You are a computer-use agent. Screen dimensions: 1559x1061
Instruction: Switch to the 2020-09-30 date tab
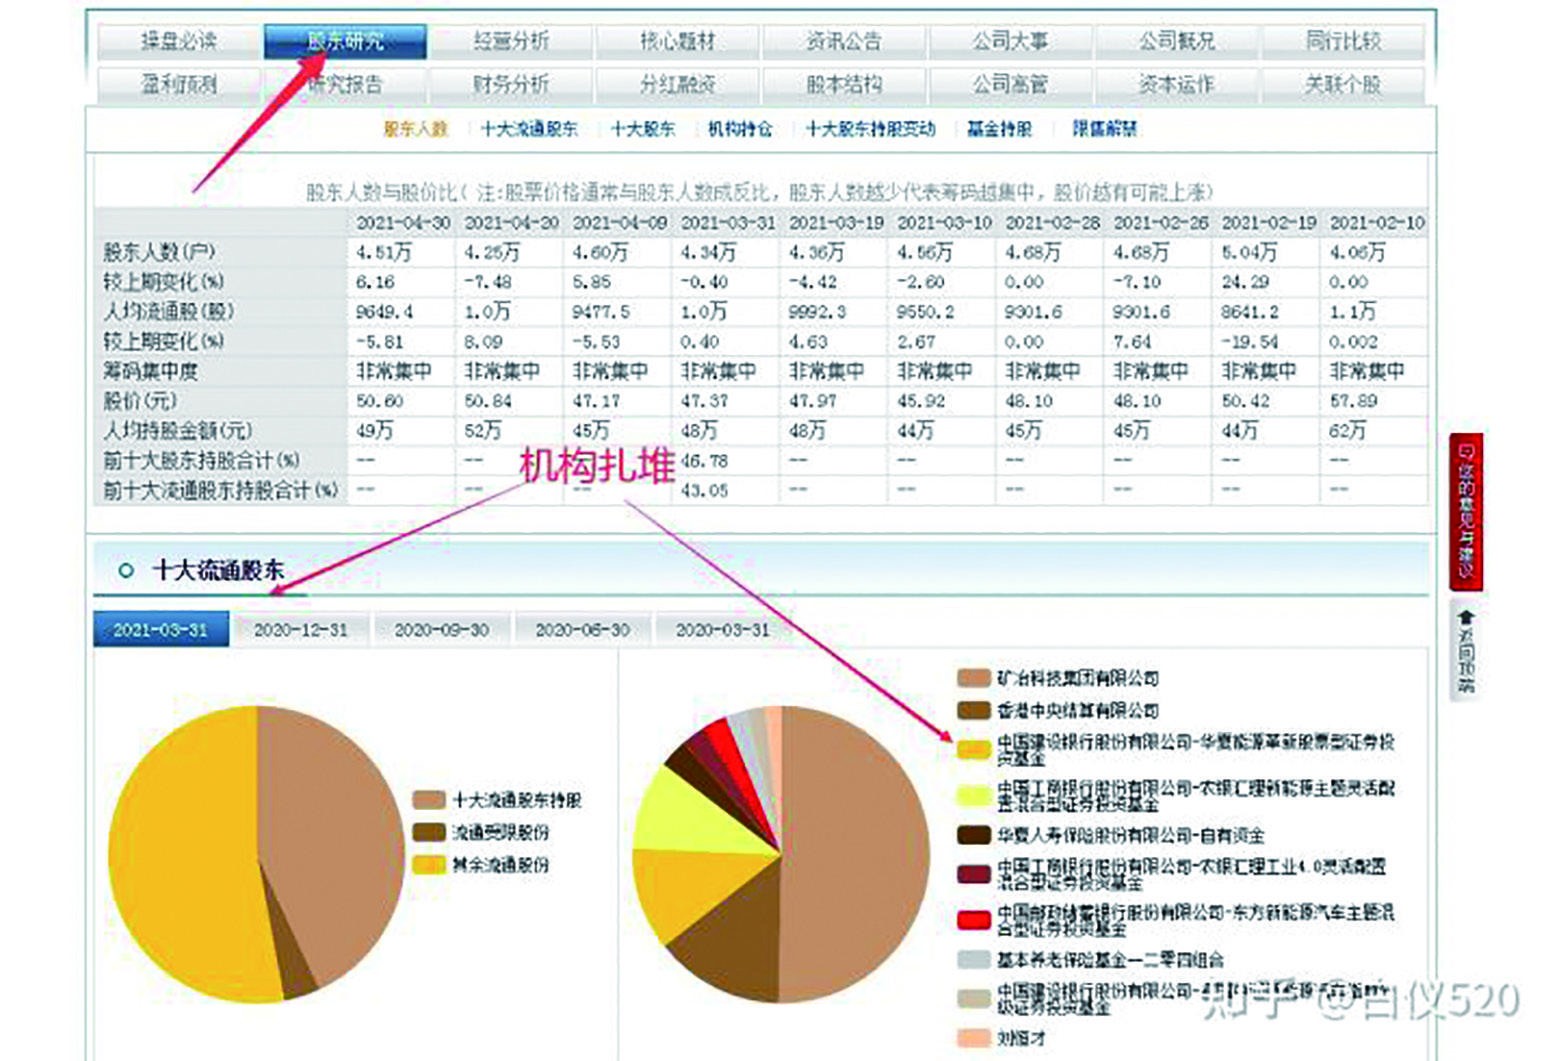point(442,630)
